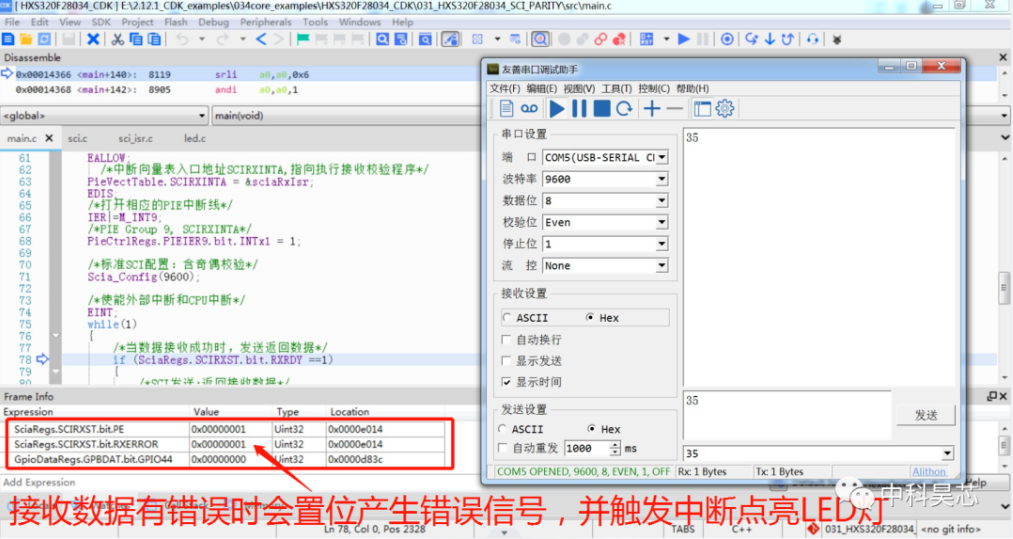This screenshot has height=539, width=1013.
Task: Click the refresh circular arrow in the serial tool
Action: (624, 109)
